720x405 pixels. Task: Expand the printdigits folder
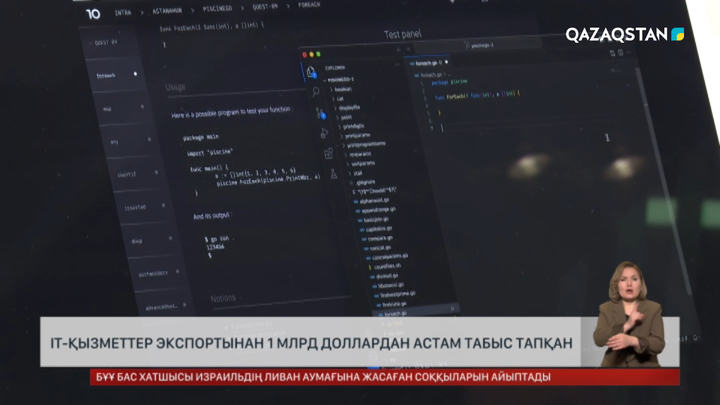click(x=352, y=126)
